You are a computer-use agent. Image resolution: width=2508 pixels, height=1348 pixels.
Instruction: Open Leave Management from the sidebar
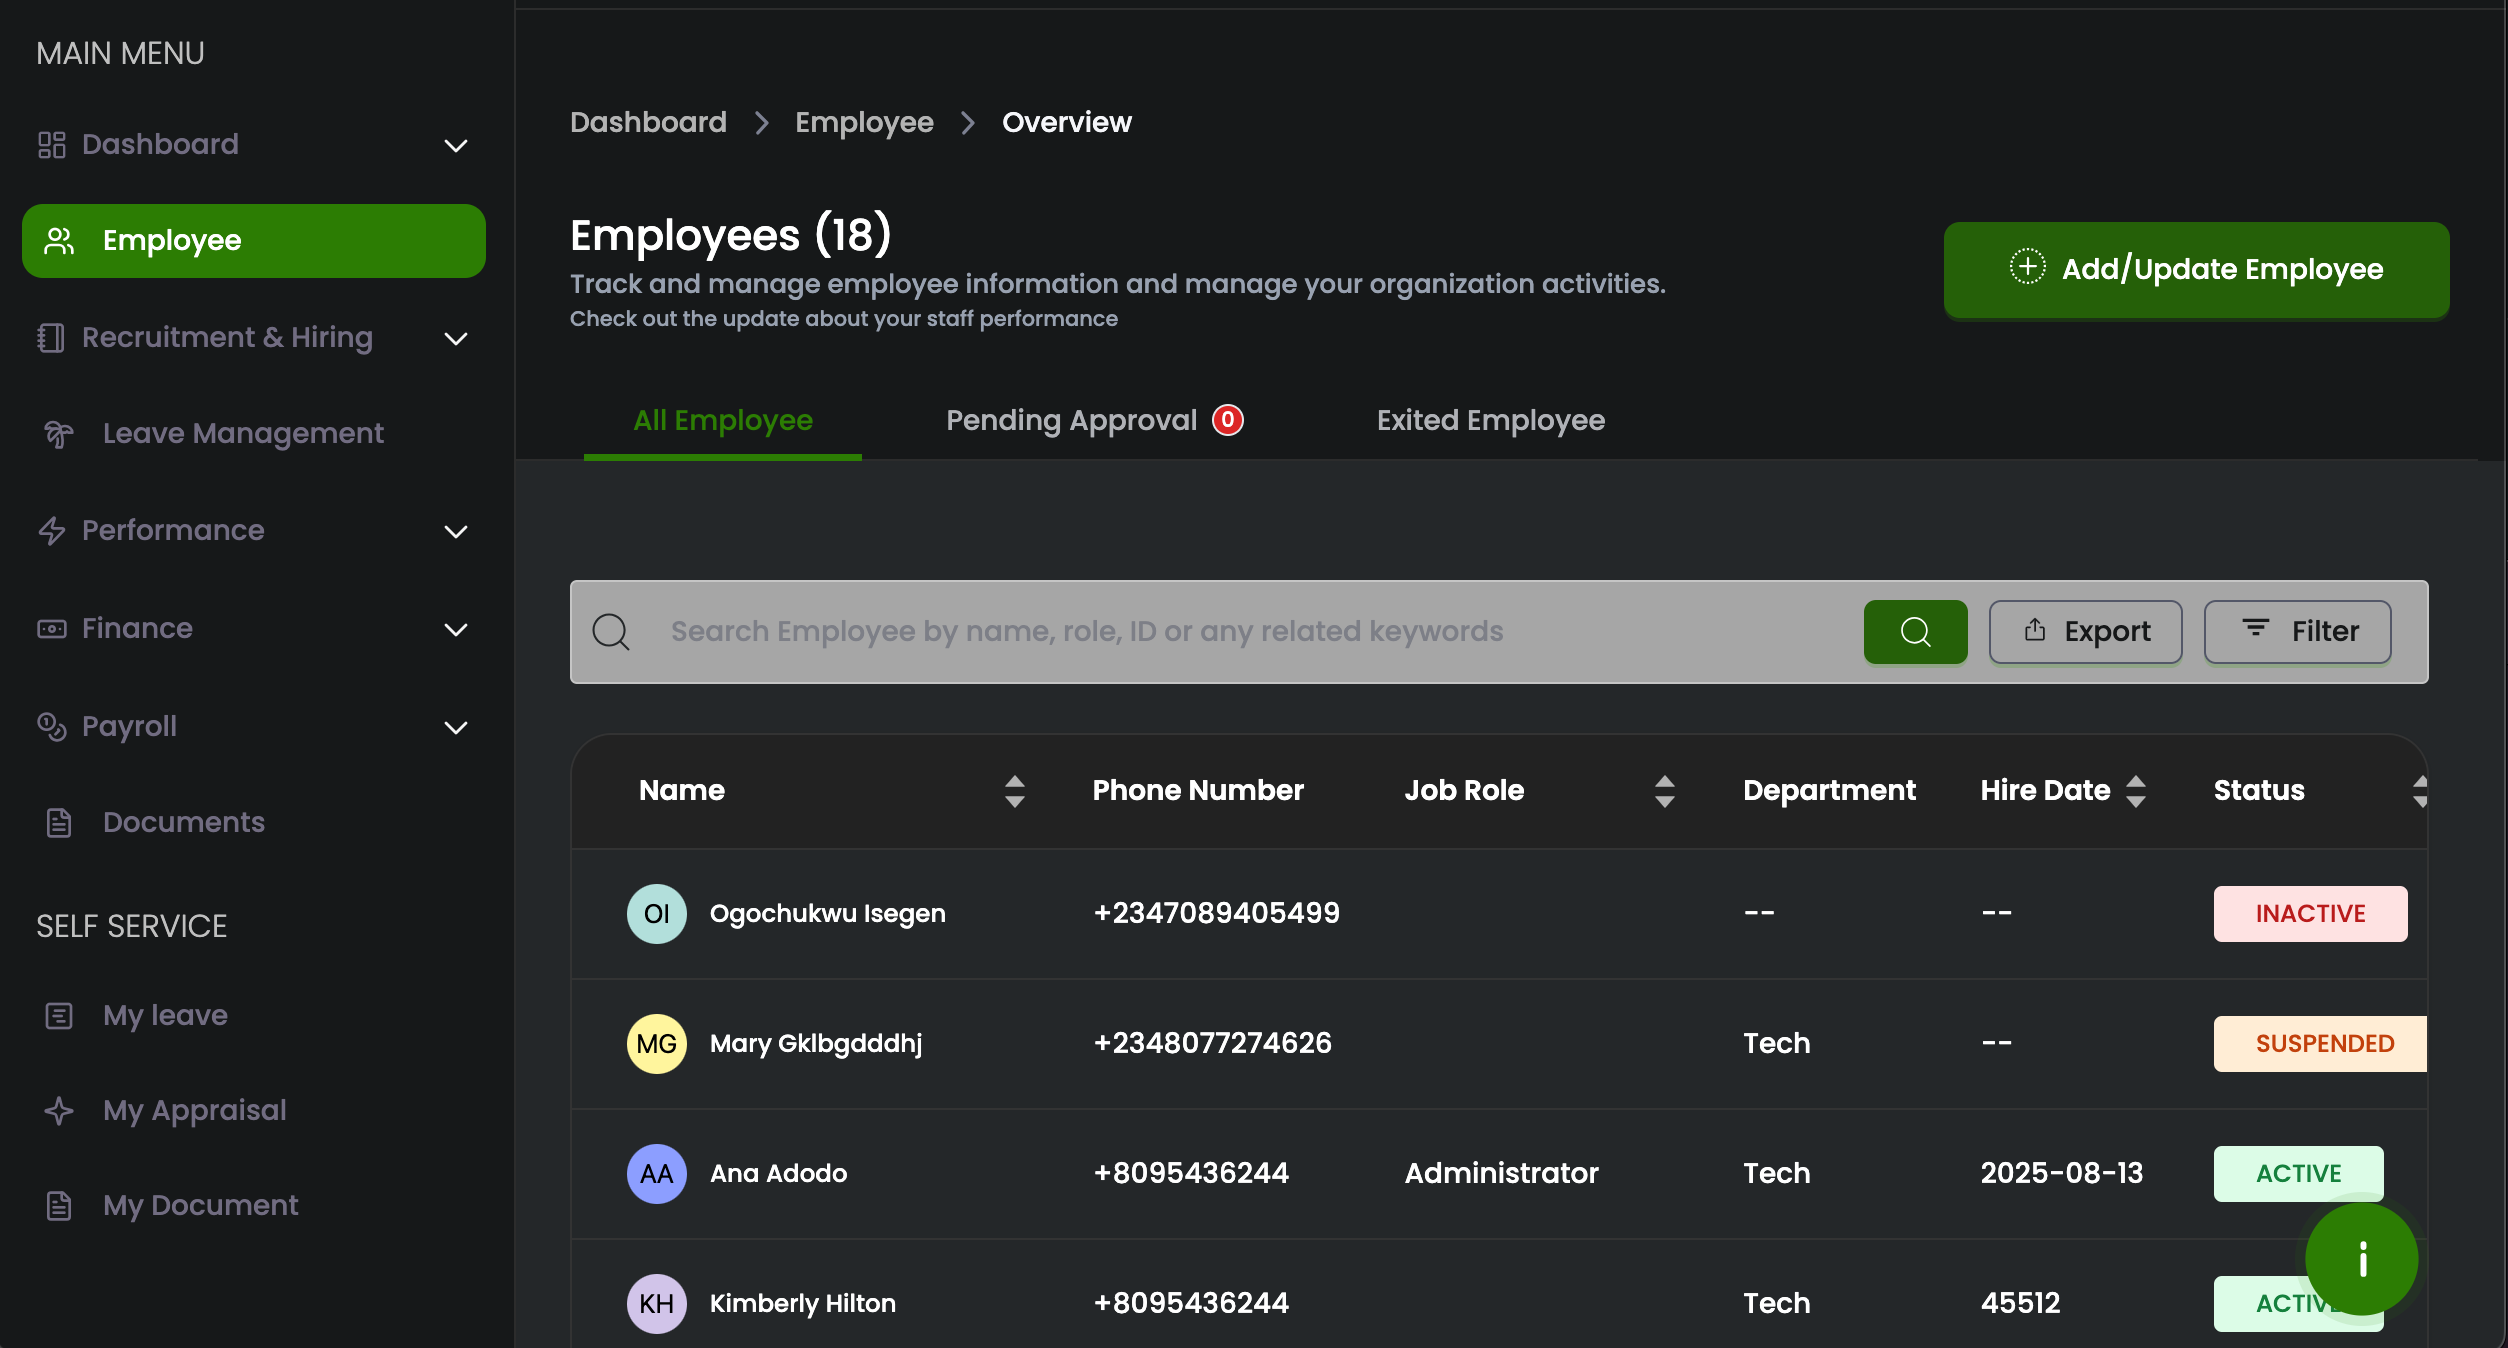click(242, 433)
